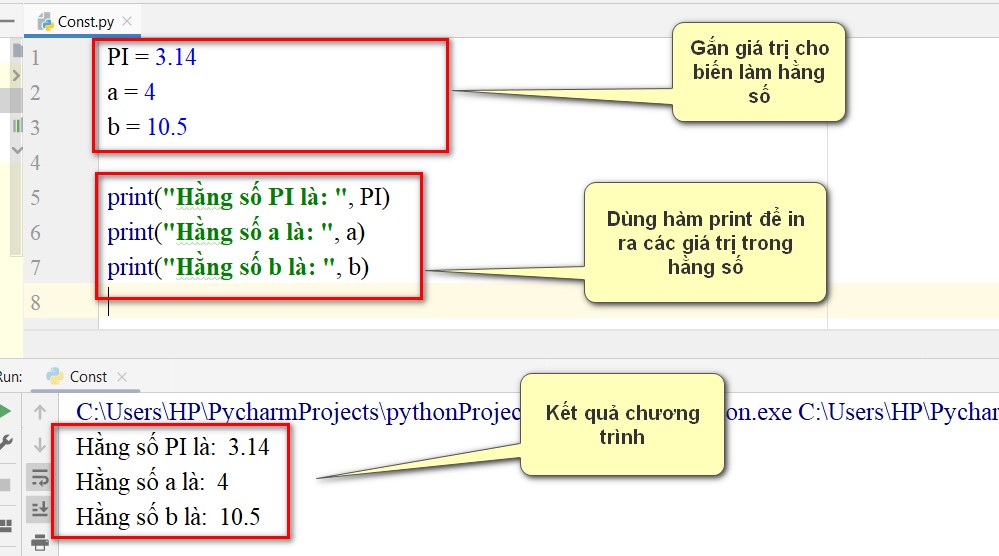Image resolution: width=999 pixels, height=556 pixels.
Task: Expand the down-pointing chevron in left strip
Action: 17,150
